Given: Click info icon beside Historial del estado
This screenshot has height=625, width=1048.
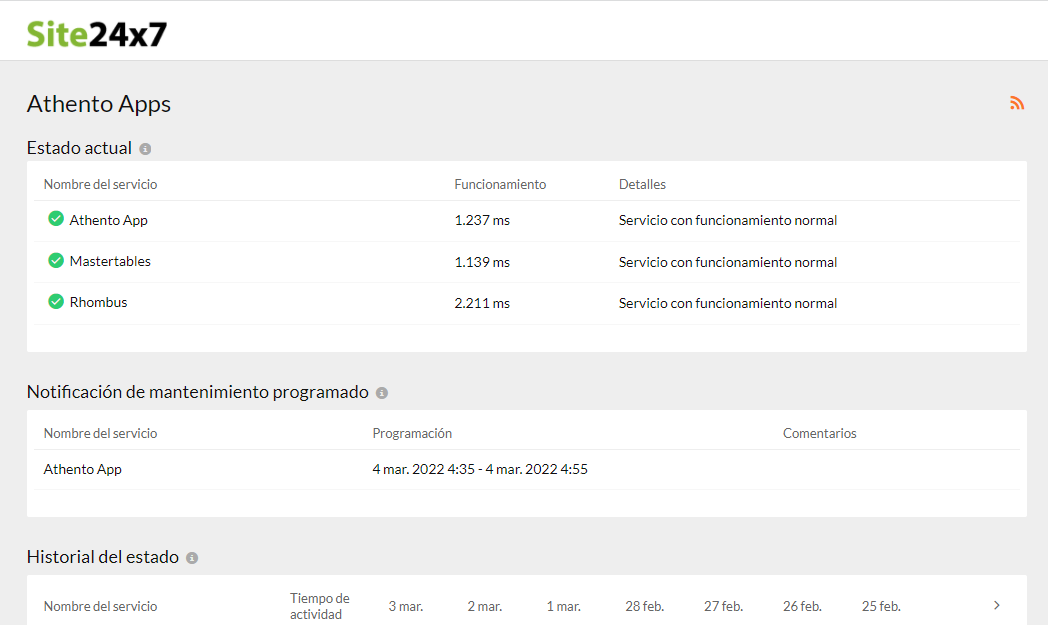Looking at the screenshot, I should (x=192, y=558).
